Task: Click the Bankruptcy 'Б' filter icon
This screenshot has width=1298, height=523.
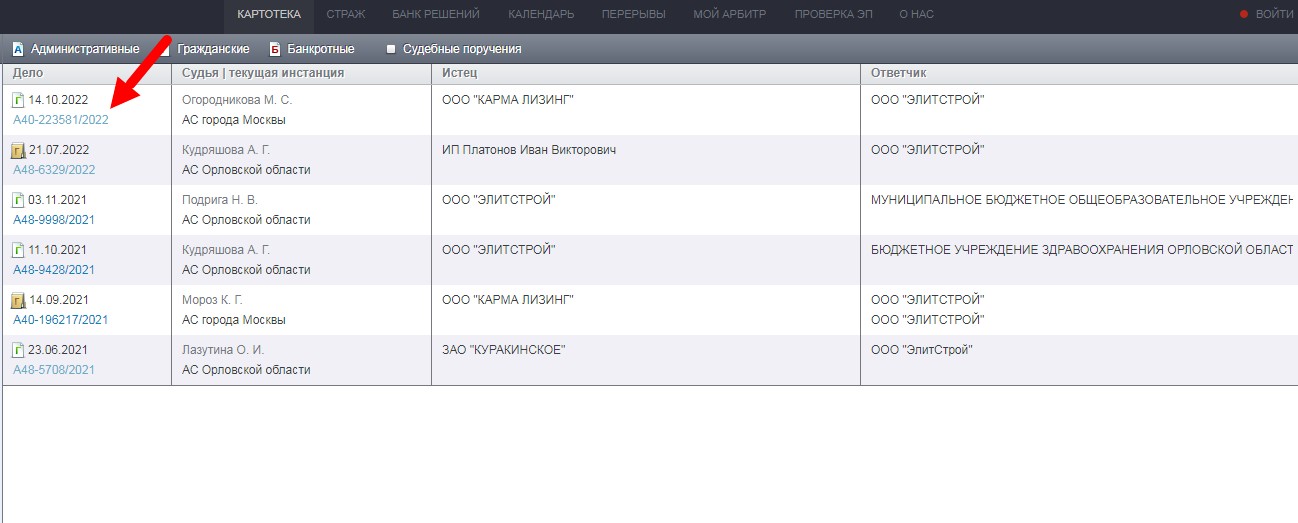Action: [274, 49]
